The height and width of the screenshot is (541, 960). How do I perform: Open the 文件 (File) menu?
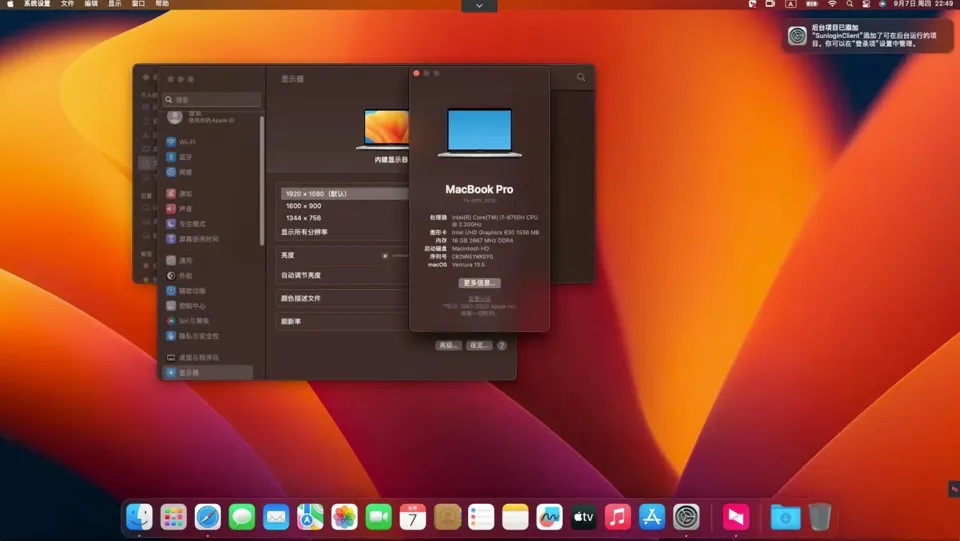(68, 4)
